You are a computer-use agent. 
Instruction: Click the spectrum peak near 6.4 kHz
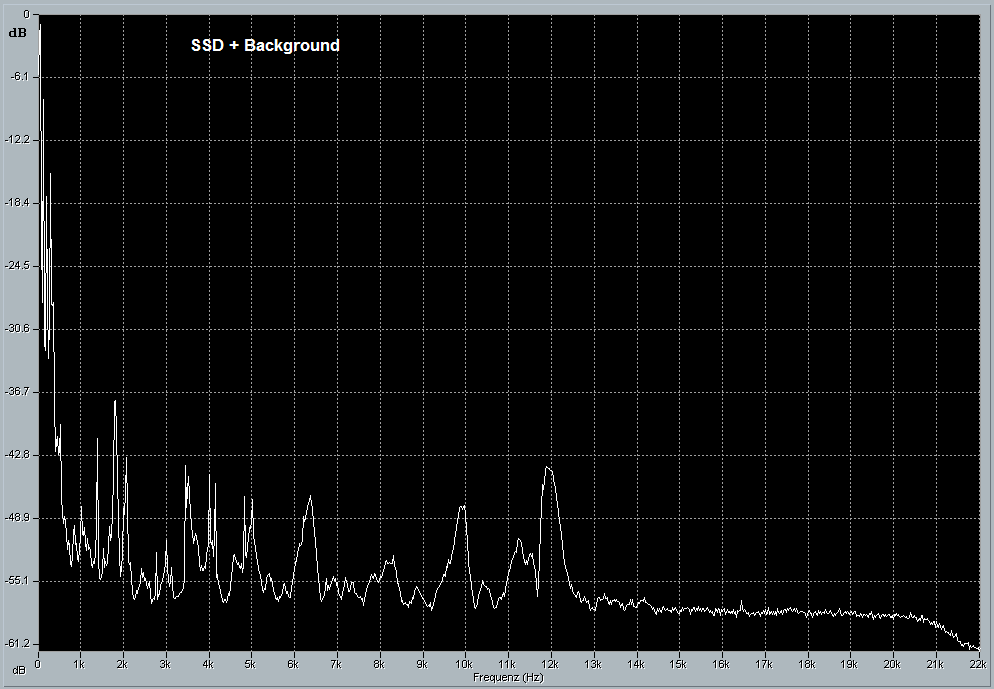click(311, 496)
